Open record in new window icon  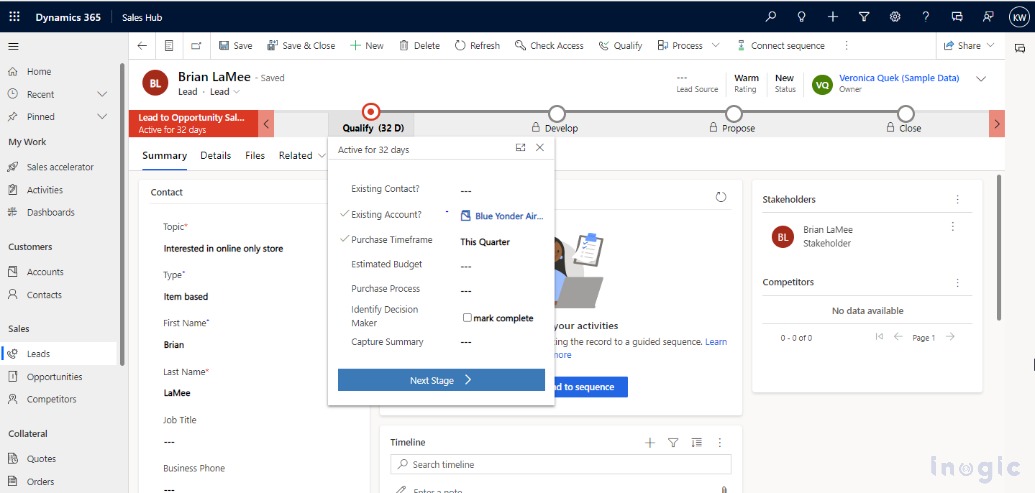click(x=196, y=46)
